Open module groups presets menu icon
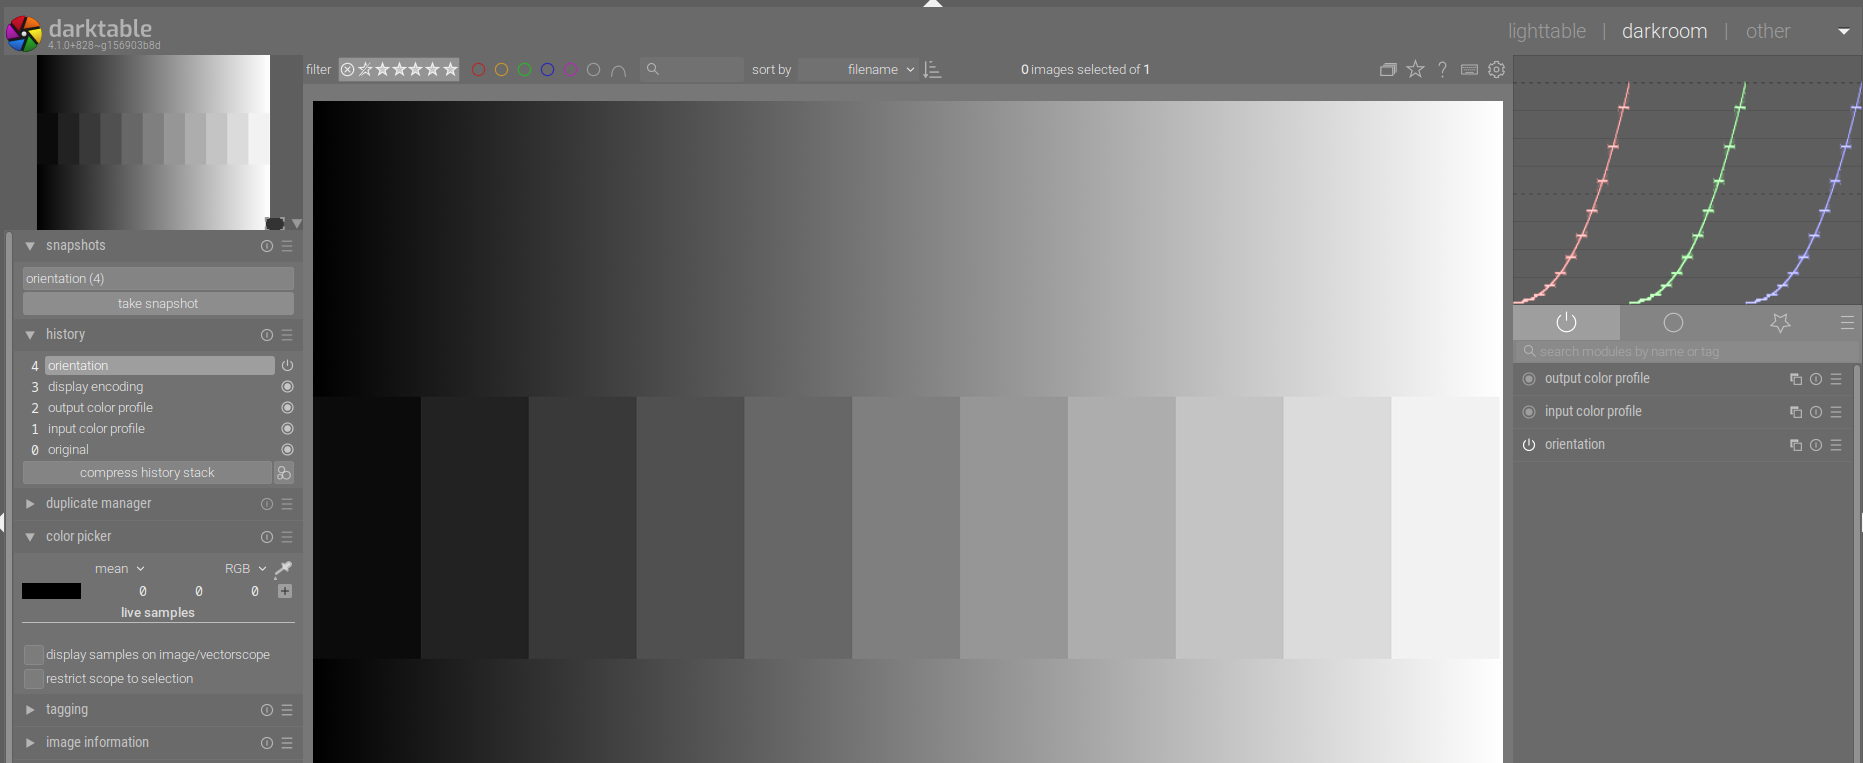Image resolution: width=1863 pixels, height=763 pixels. [x=1847, y=322]
